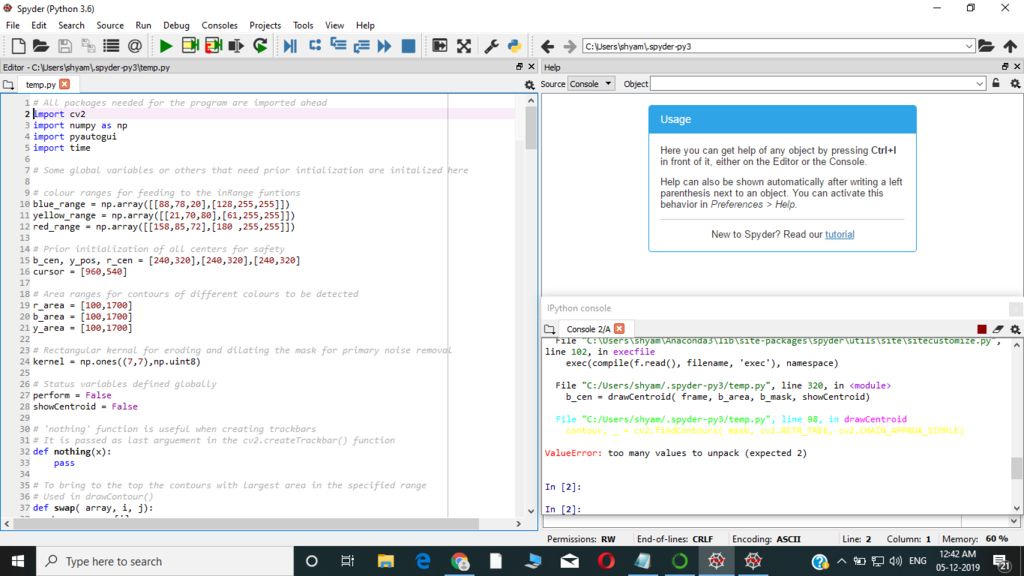Open the Consoles menu
1024x576 pixels.
click(x=219, y=25)
